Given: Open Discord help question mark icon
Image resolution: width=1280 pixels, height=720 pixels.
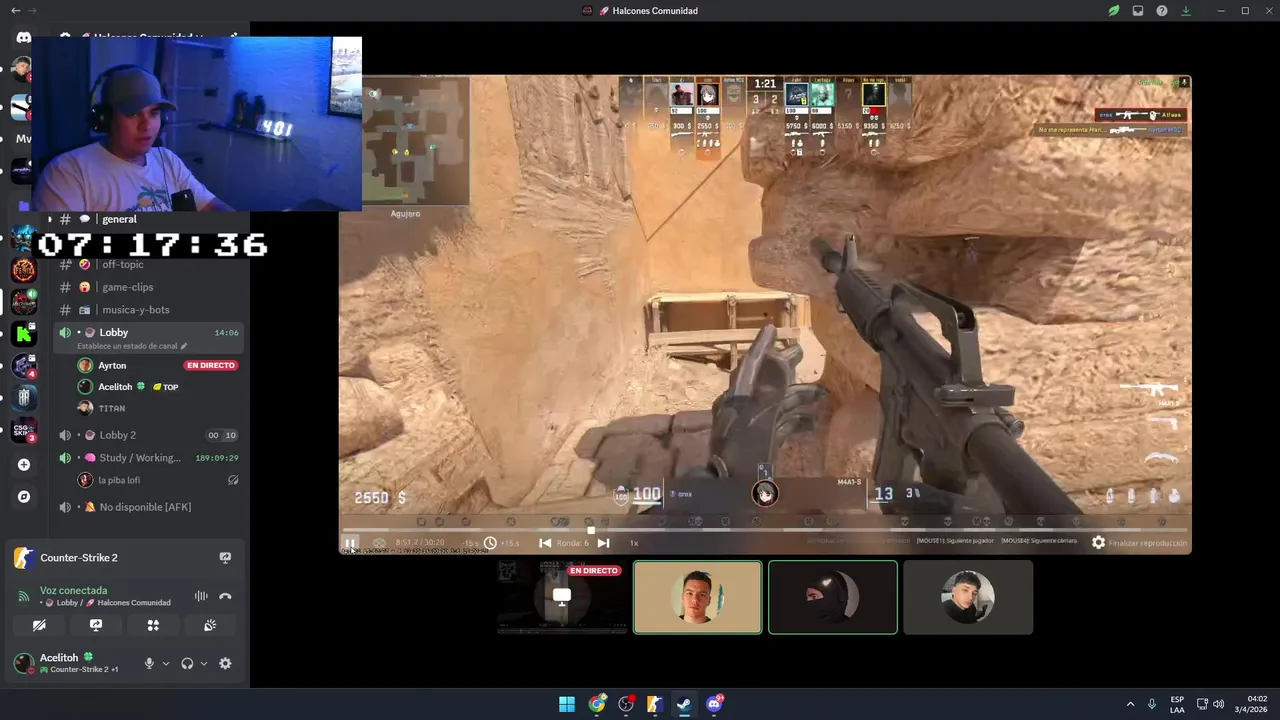Looking at the screenshot, I should click(1162, 11).
